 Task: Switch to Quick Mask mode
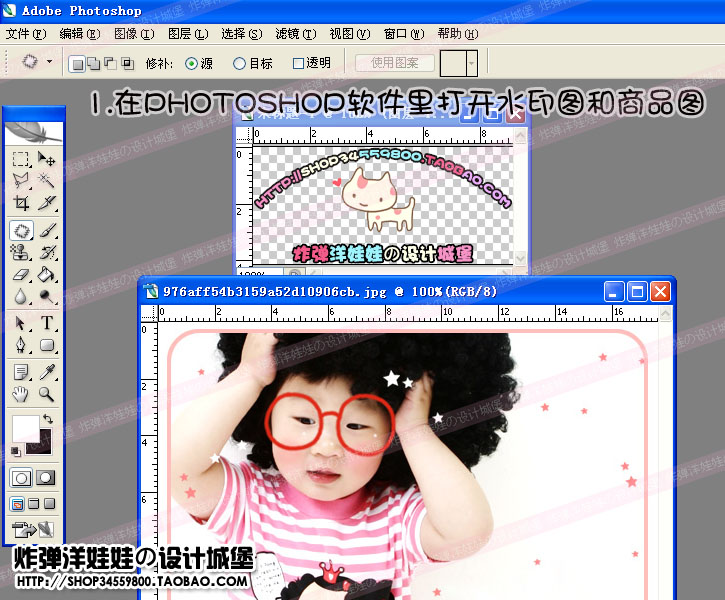click(x=45, y=478)
